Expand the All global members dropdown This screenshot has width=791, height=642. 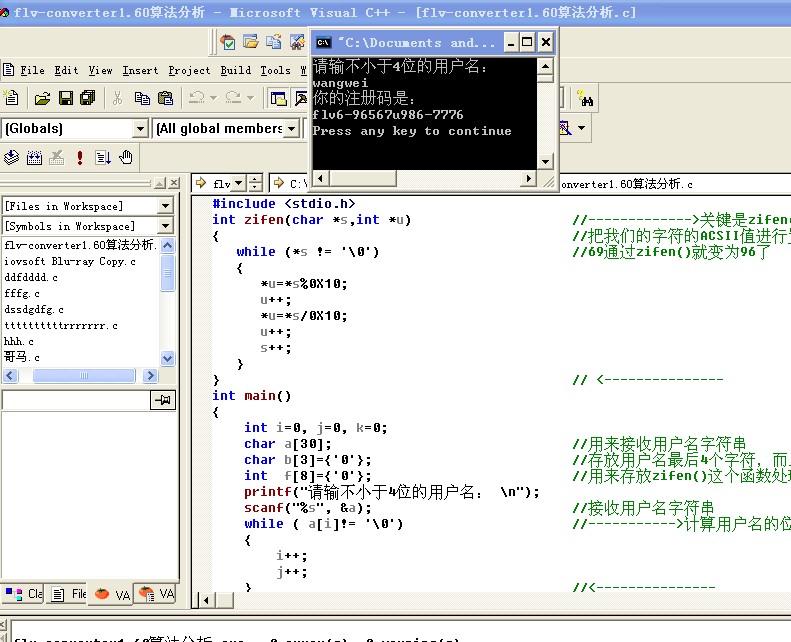click(x=290, y=129)
